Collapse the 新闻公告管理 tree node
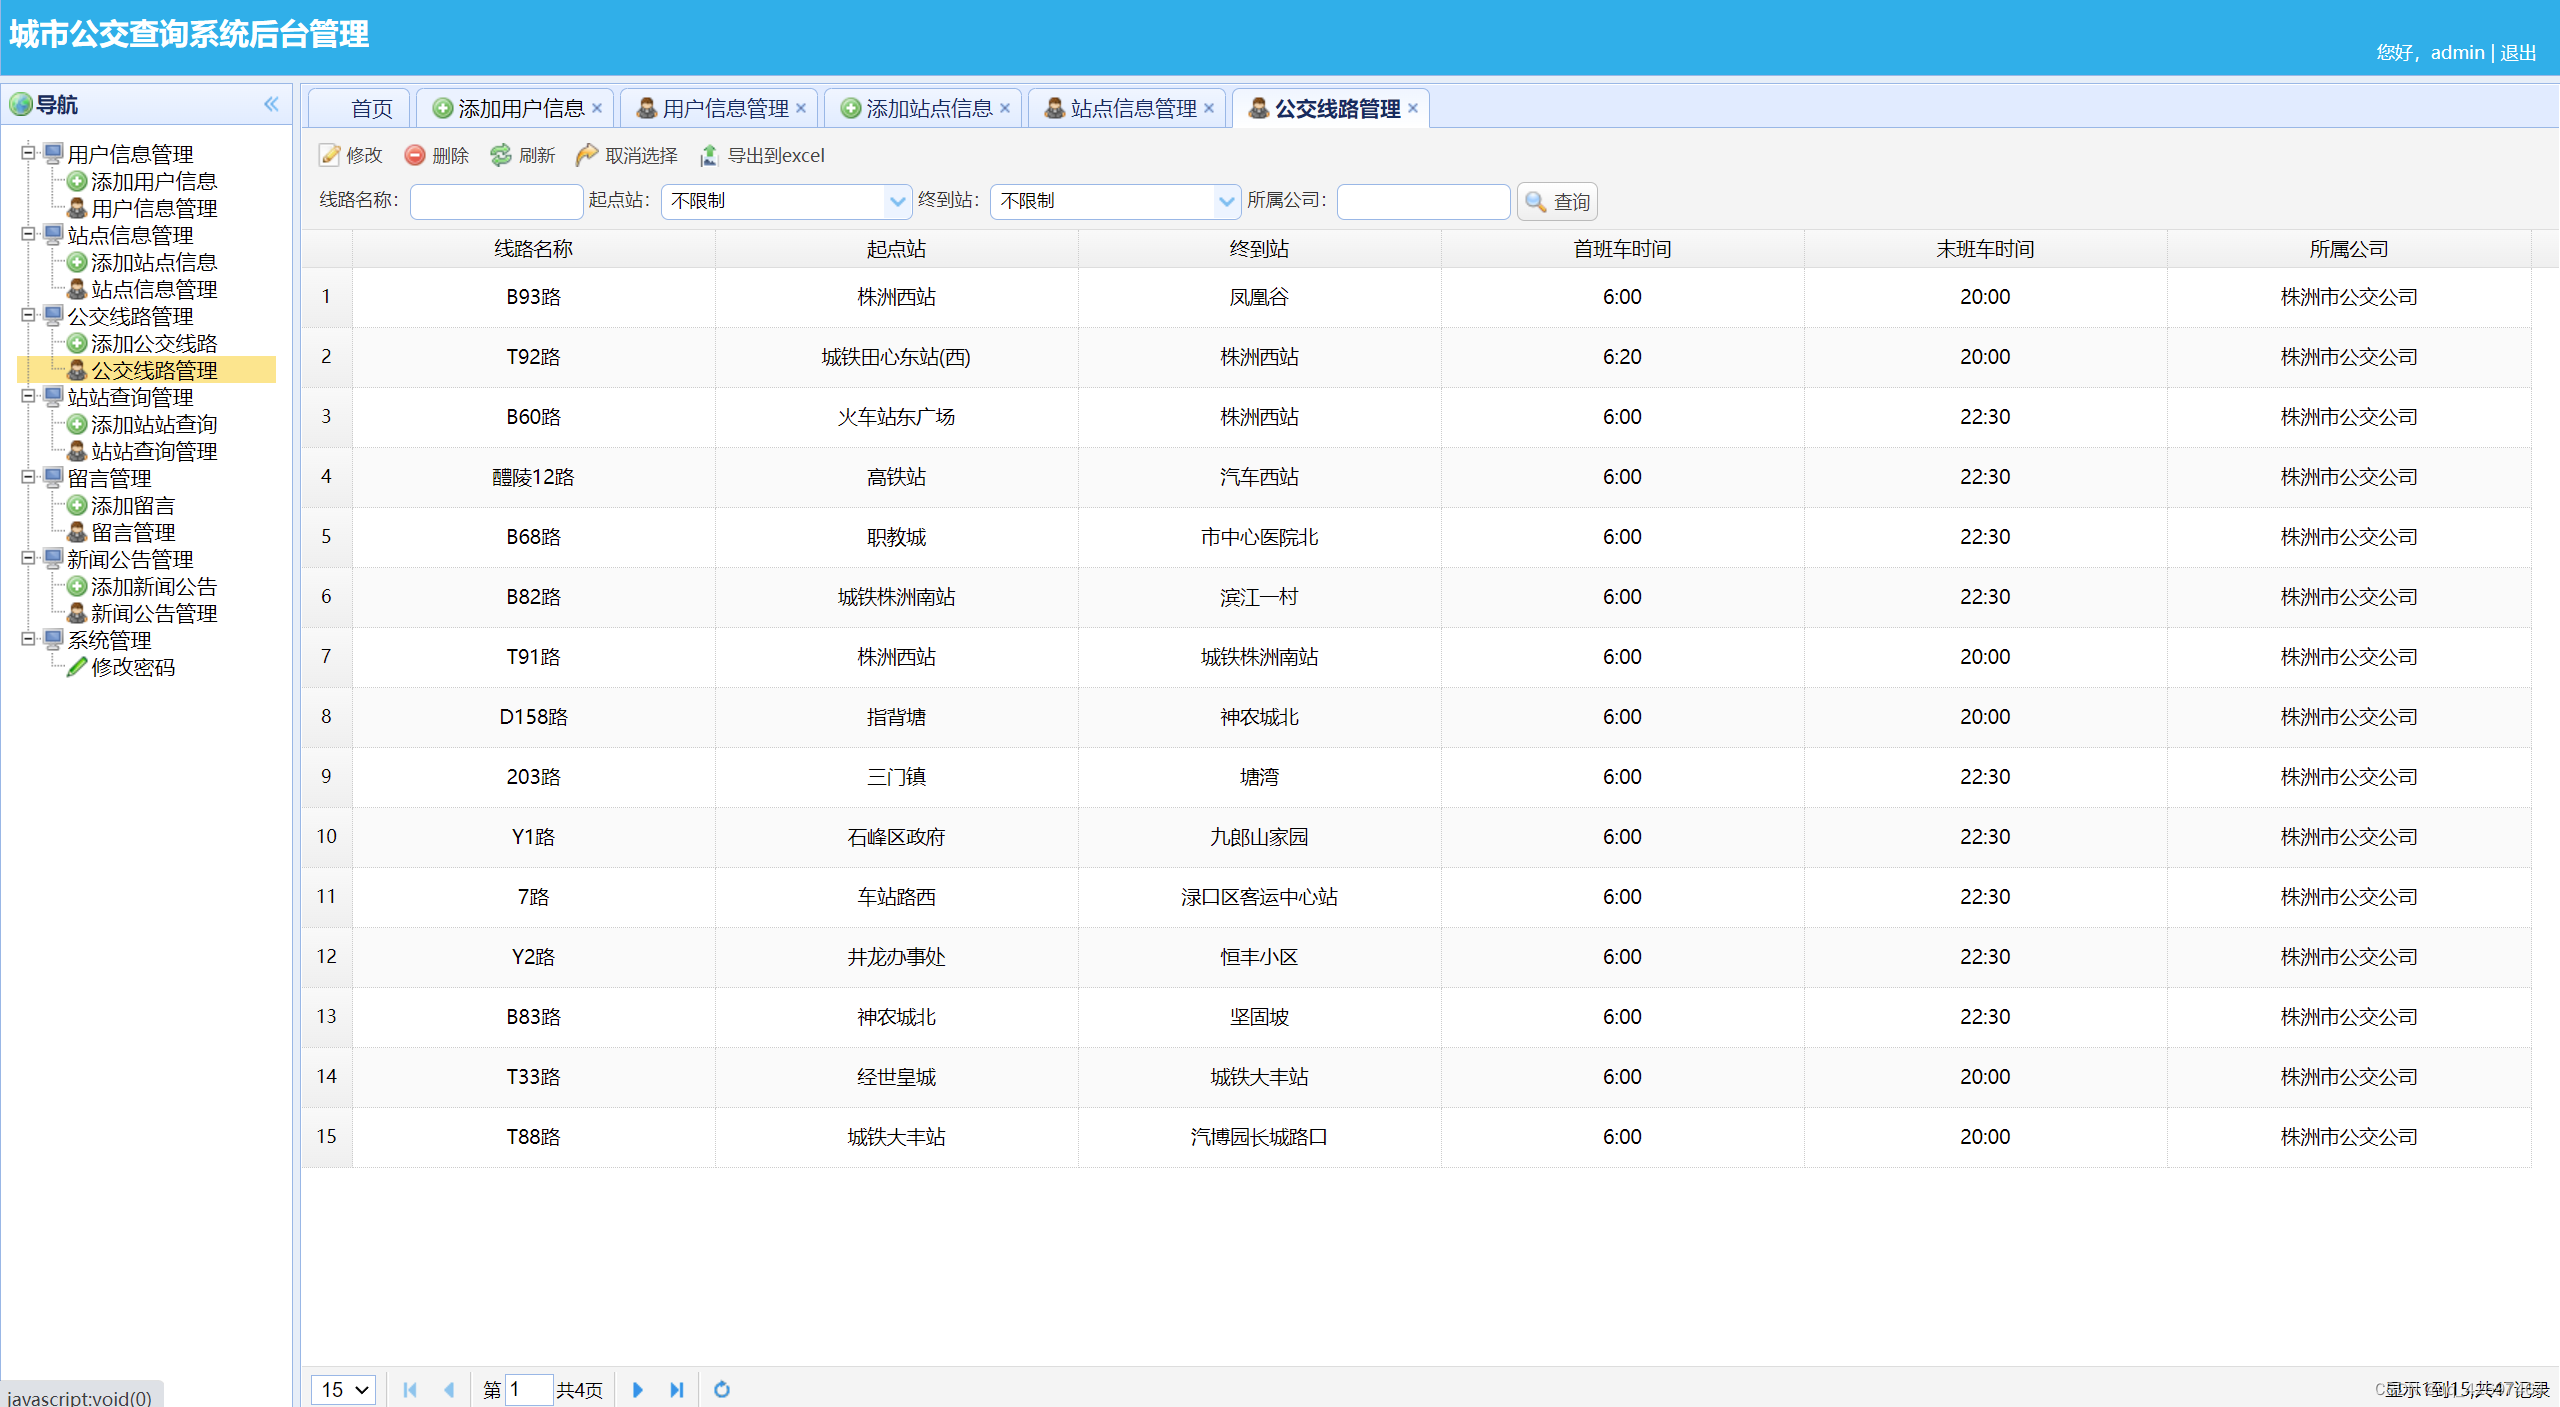This screenshot has height=1407, width=2560. point(28,558)
